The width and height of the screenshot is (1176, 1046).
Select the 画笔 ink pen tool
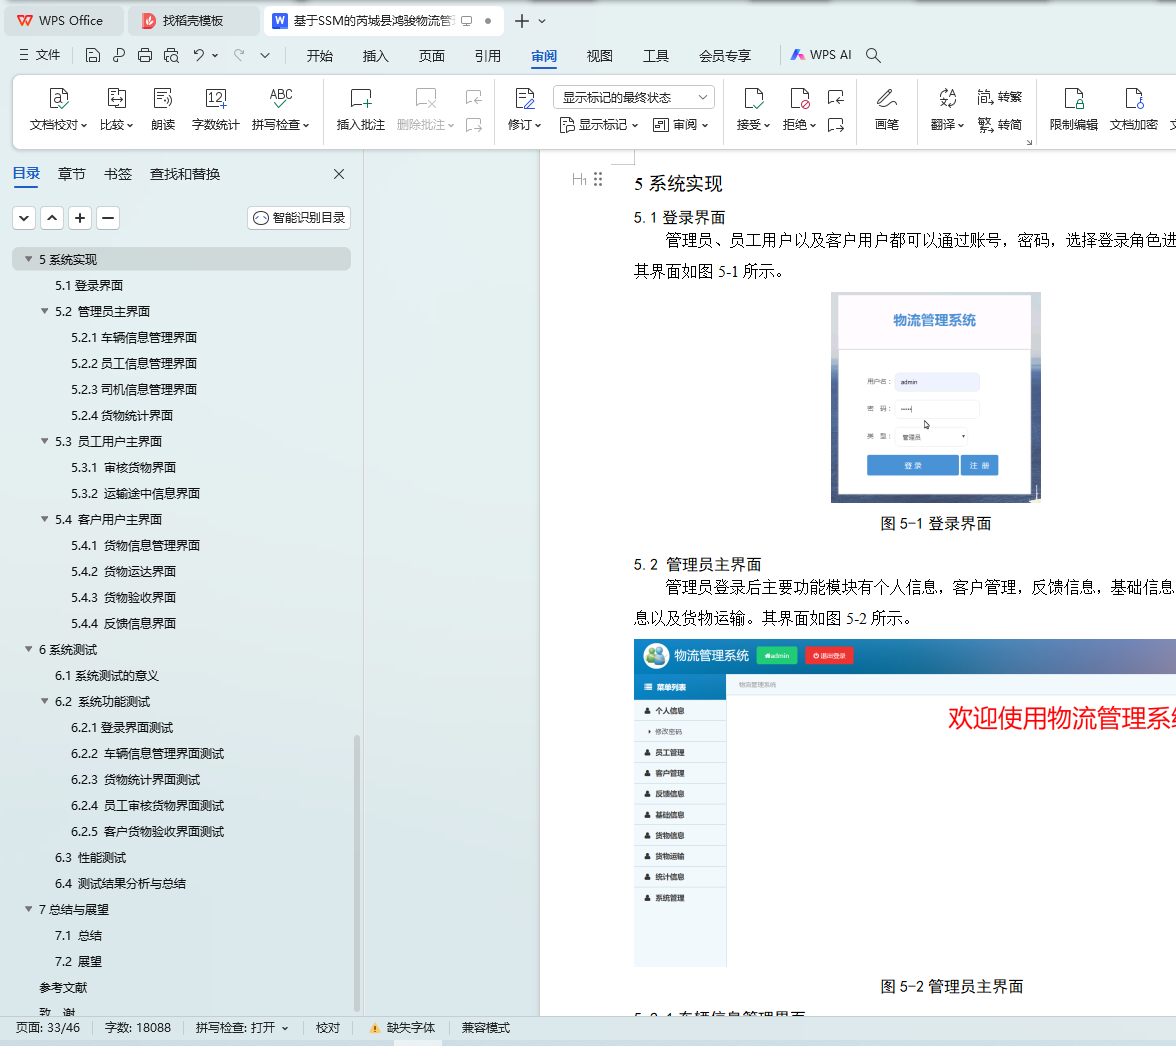coord(886,109)
